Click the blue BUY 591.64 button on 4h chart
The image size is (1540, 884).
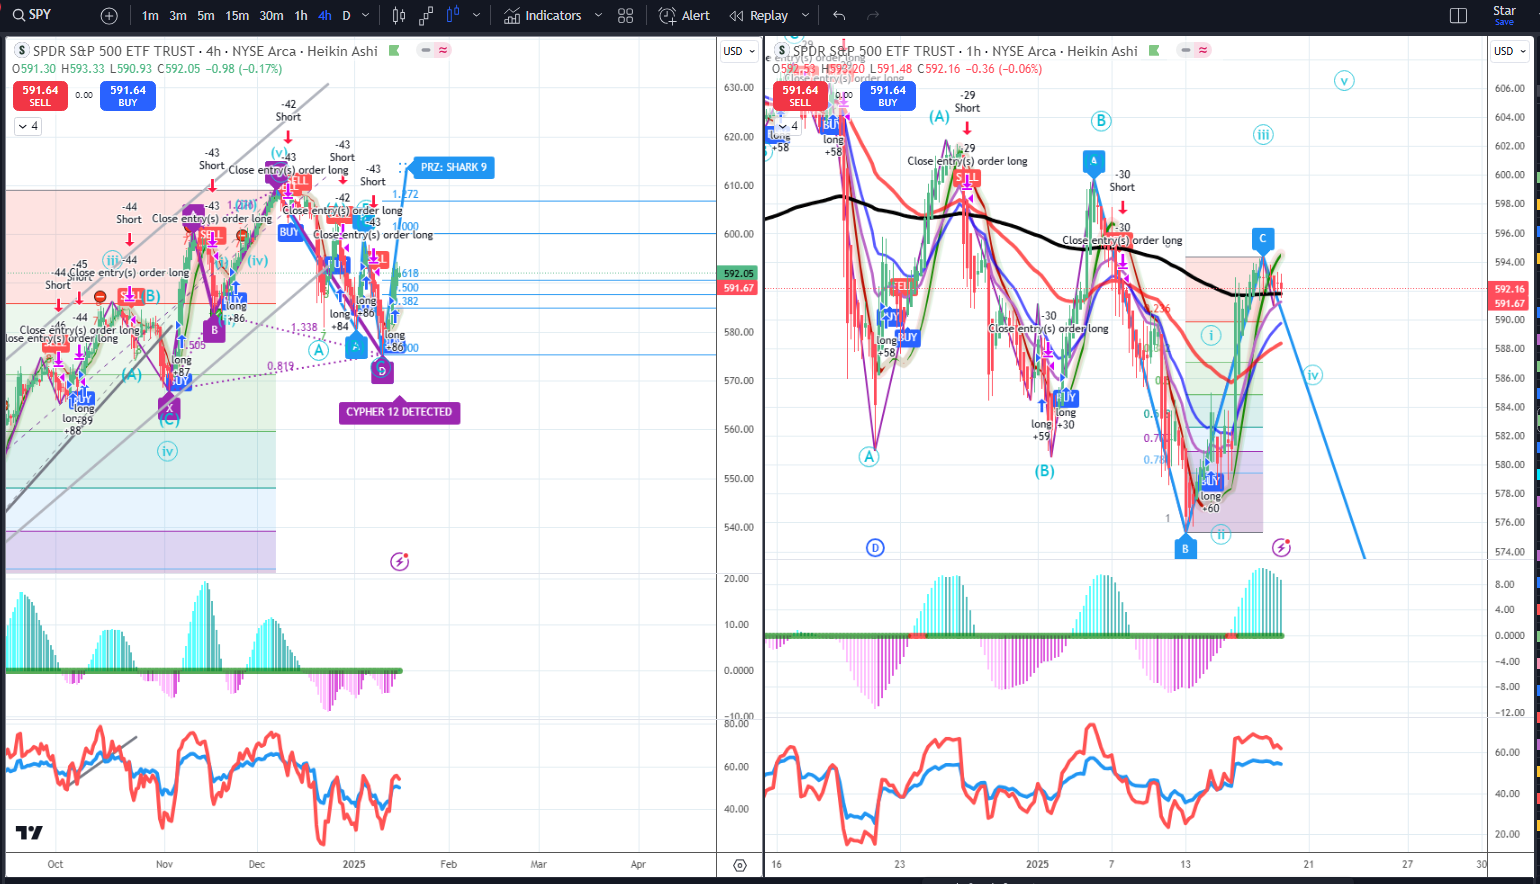click(x=128, y=95)
